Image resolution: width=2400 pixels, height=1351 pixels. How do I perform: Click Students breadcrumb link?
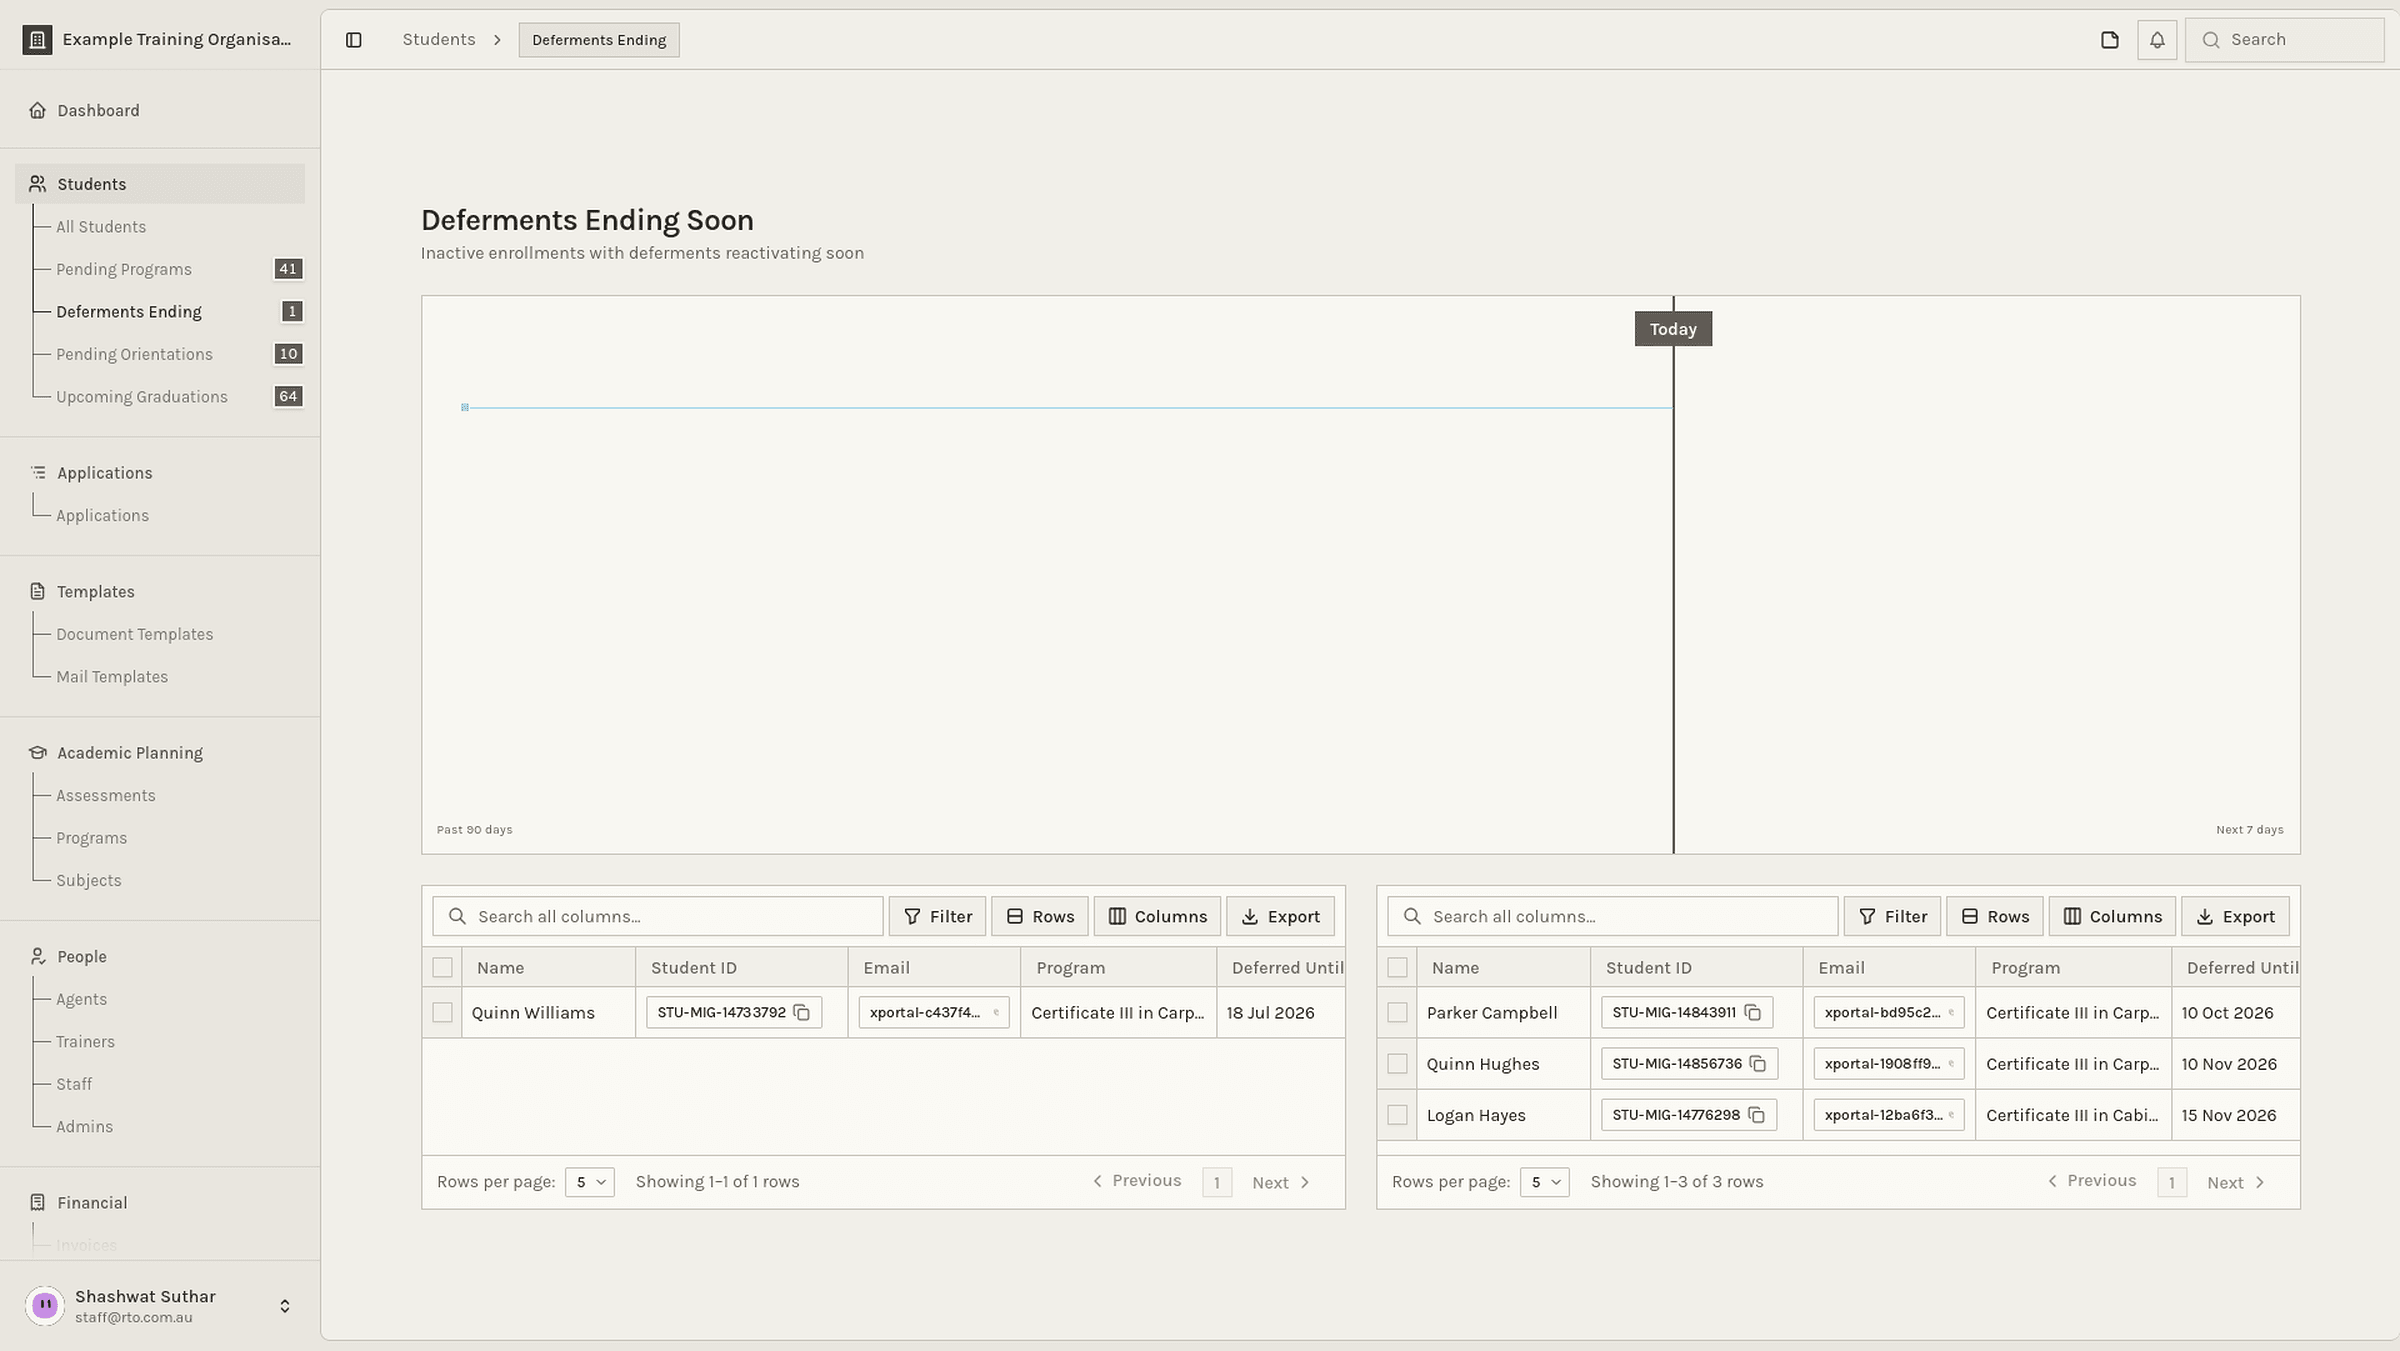439,40
